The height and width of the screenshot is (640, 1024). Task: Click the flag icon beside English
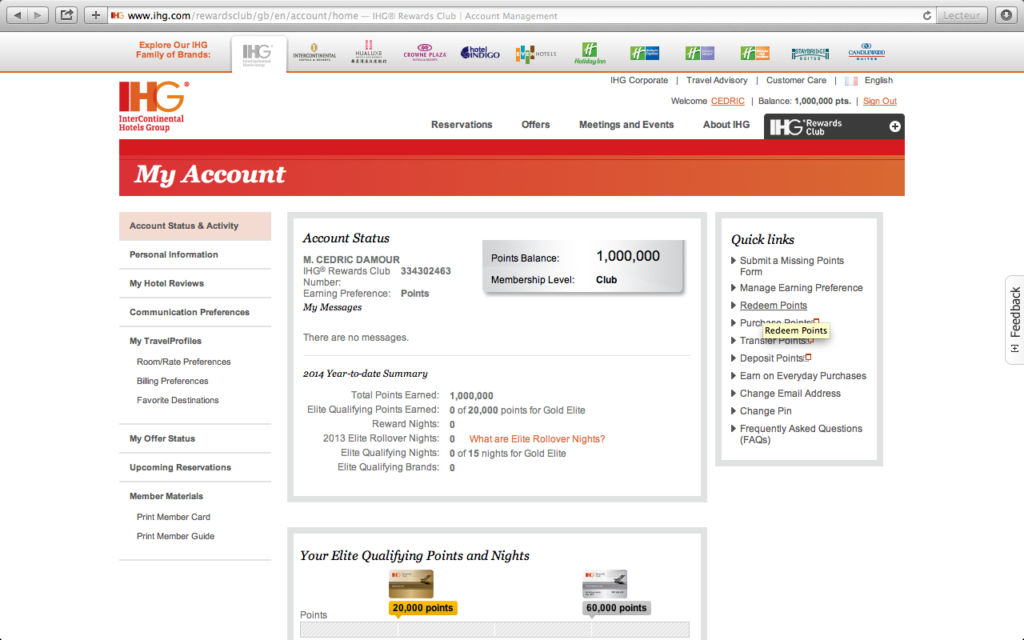coord(851,81)
